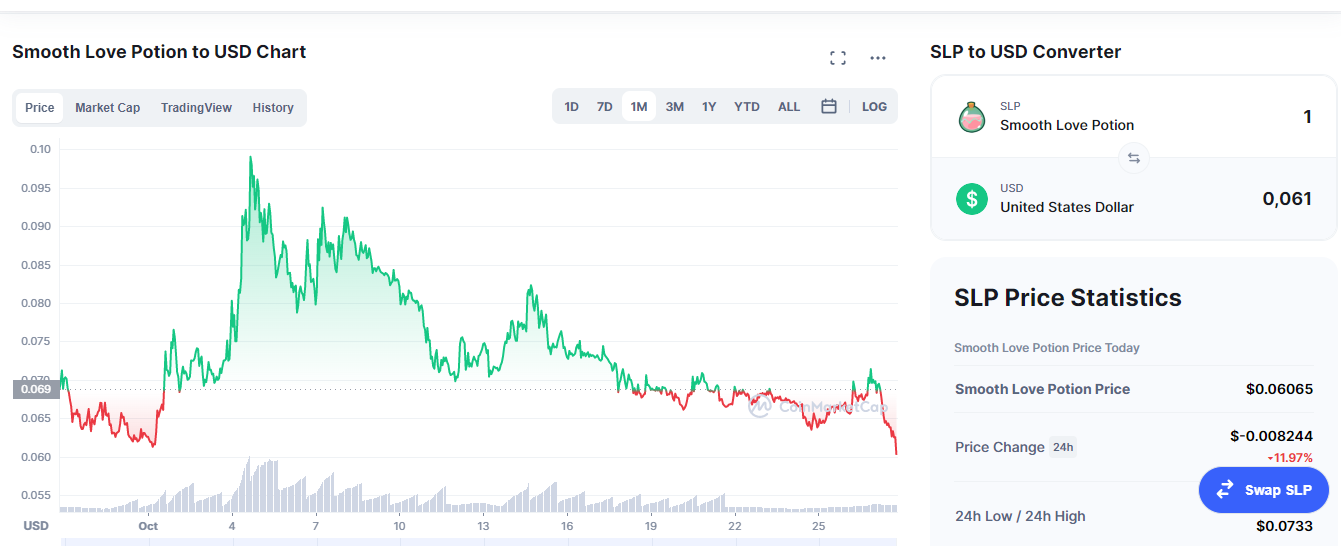Image resolution: width=1341 pixels, height=546 pixels.
Task: Switch chart range to 3M
Action: [x=675, y=106]
